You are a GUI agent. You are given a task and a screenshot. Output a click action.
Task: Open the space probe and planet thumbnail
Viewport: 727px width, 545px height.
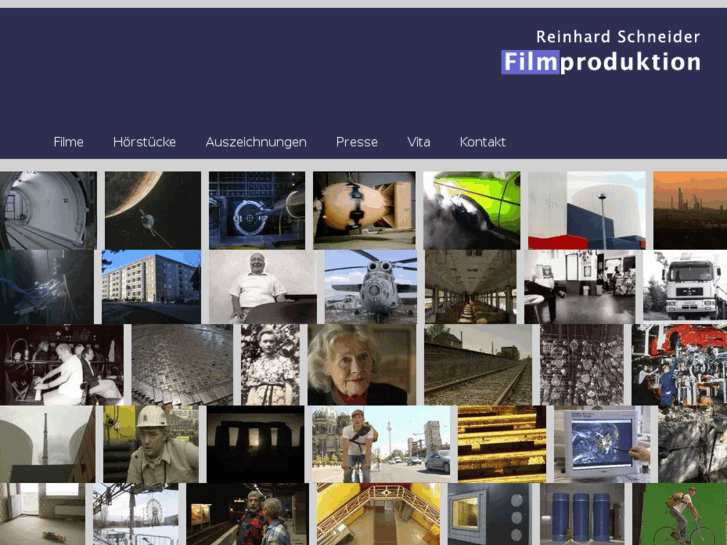point(153,211)
